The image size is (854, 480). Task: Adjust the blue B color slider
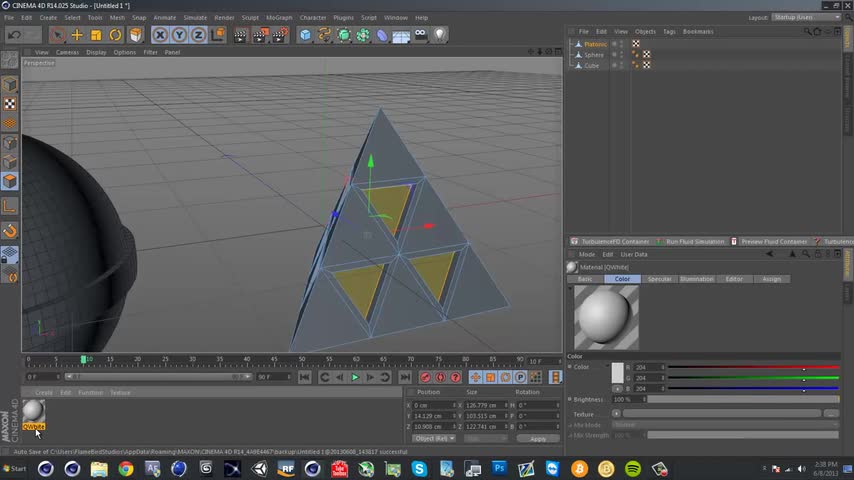pos(753,388)
